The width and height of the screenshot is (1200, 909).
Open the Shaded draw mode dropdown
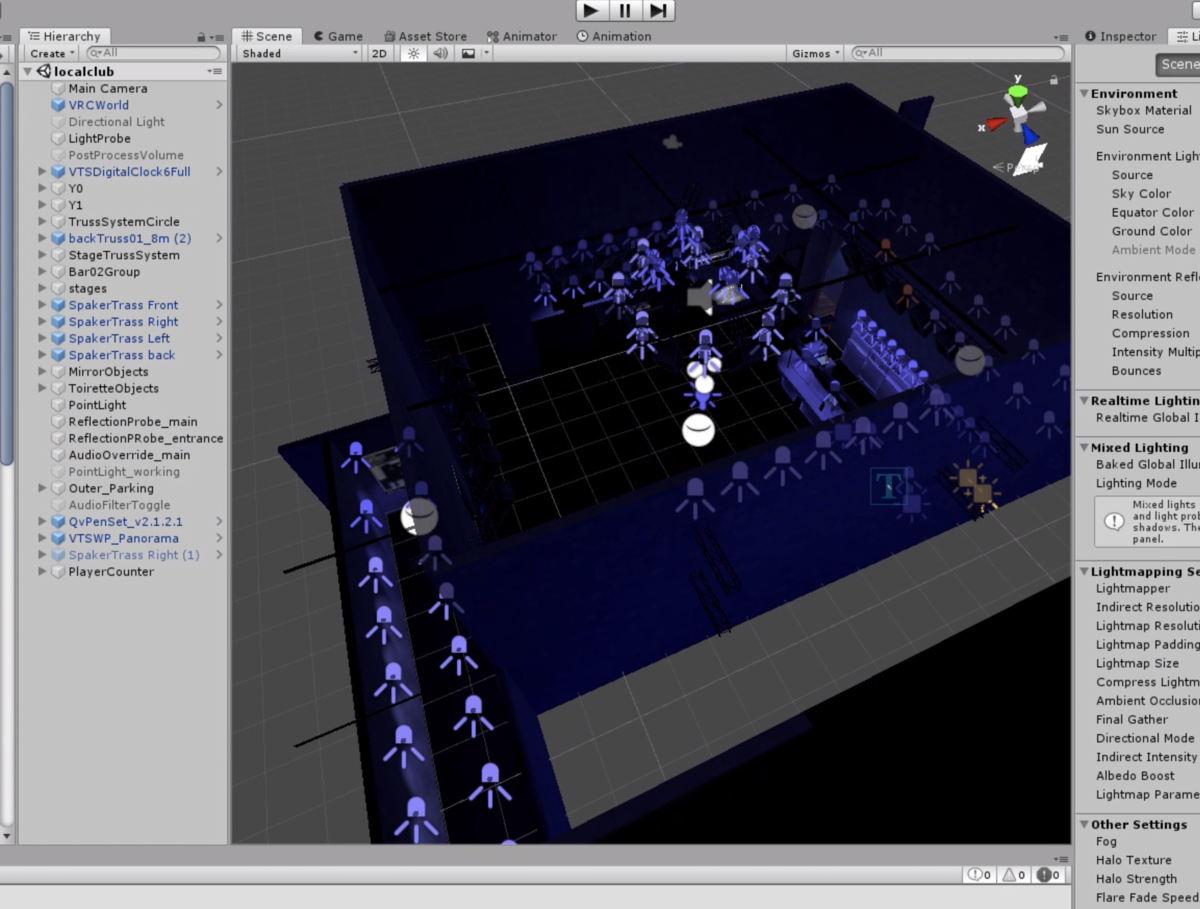coord(299,53)
